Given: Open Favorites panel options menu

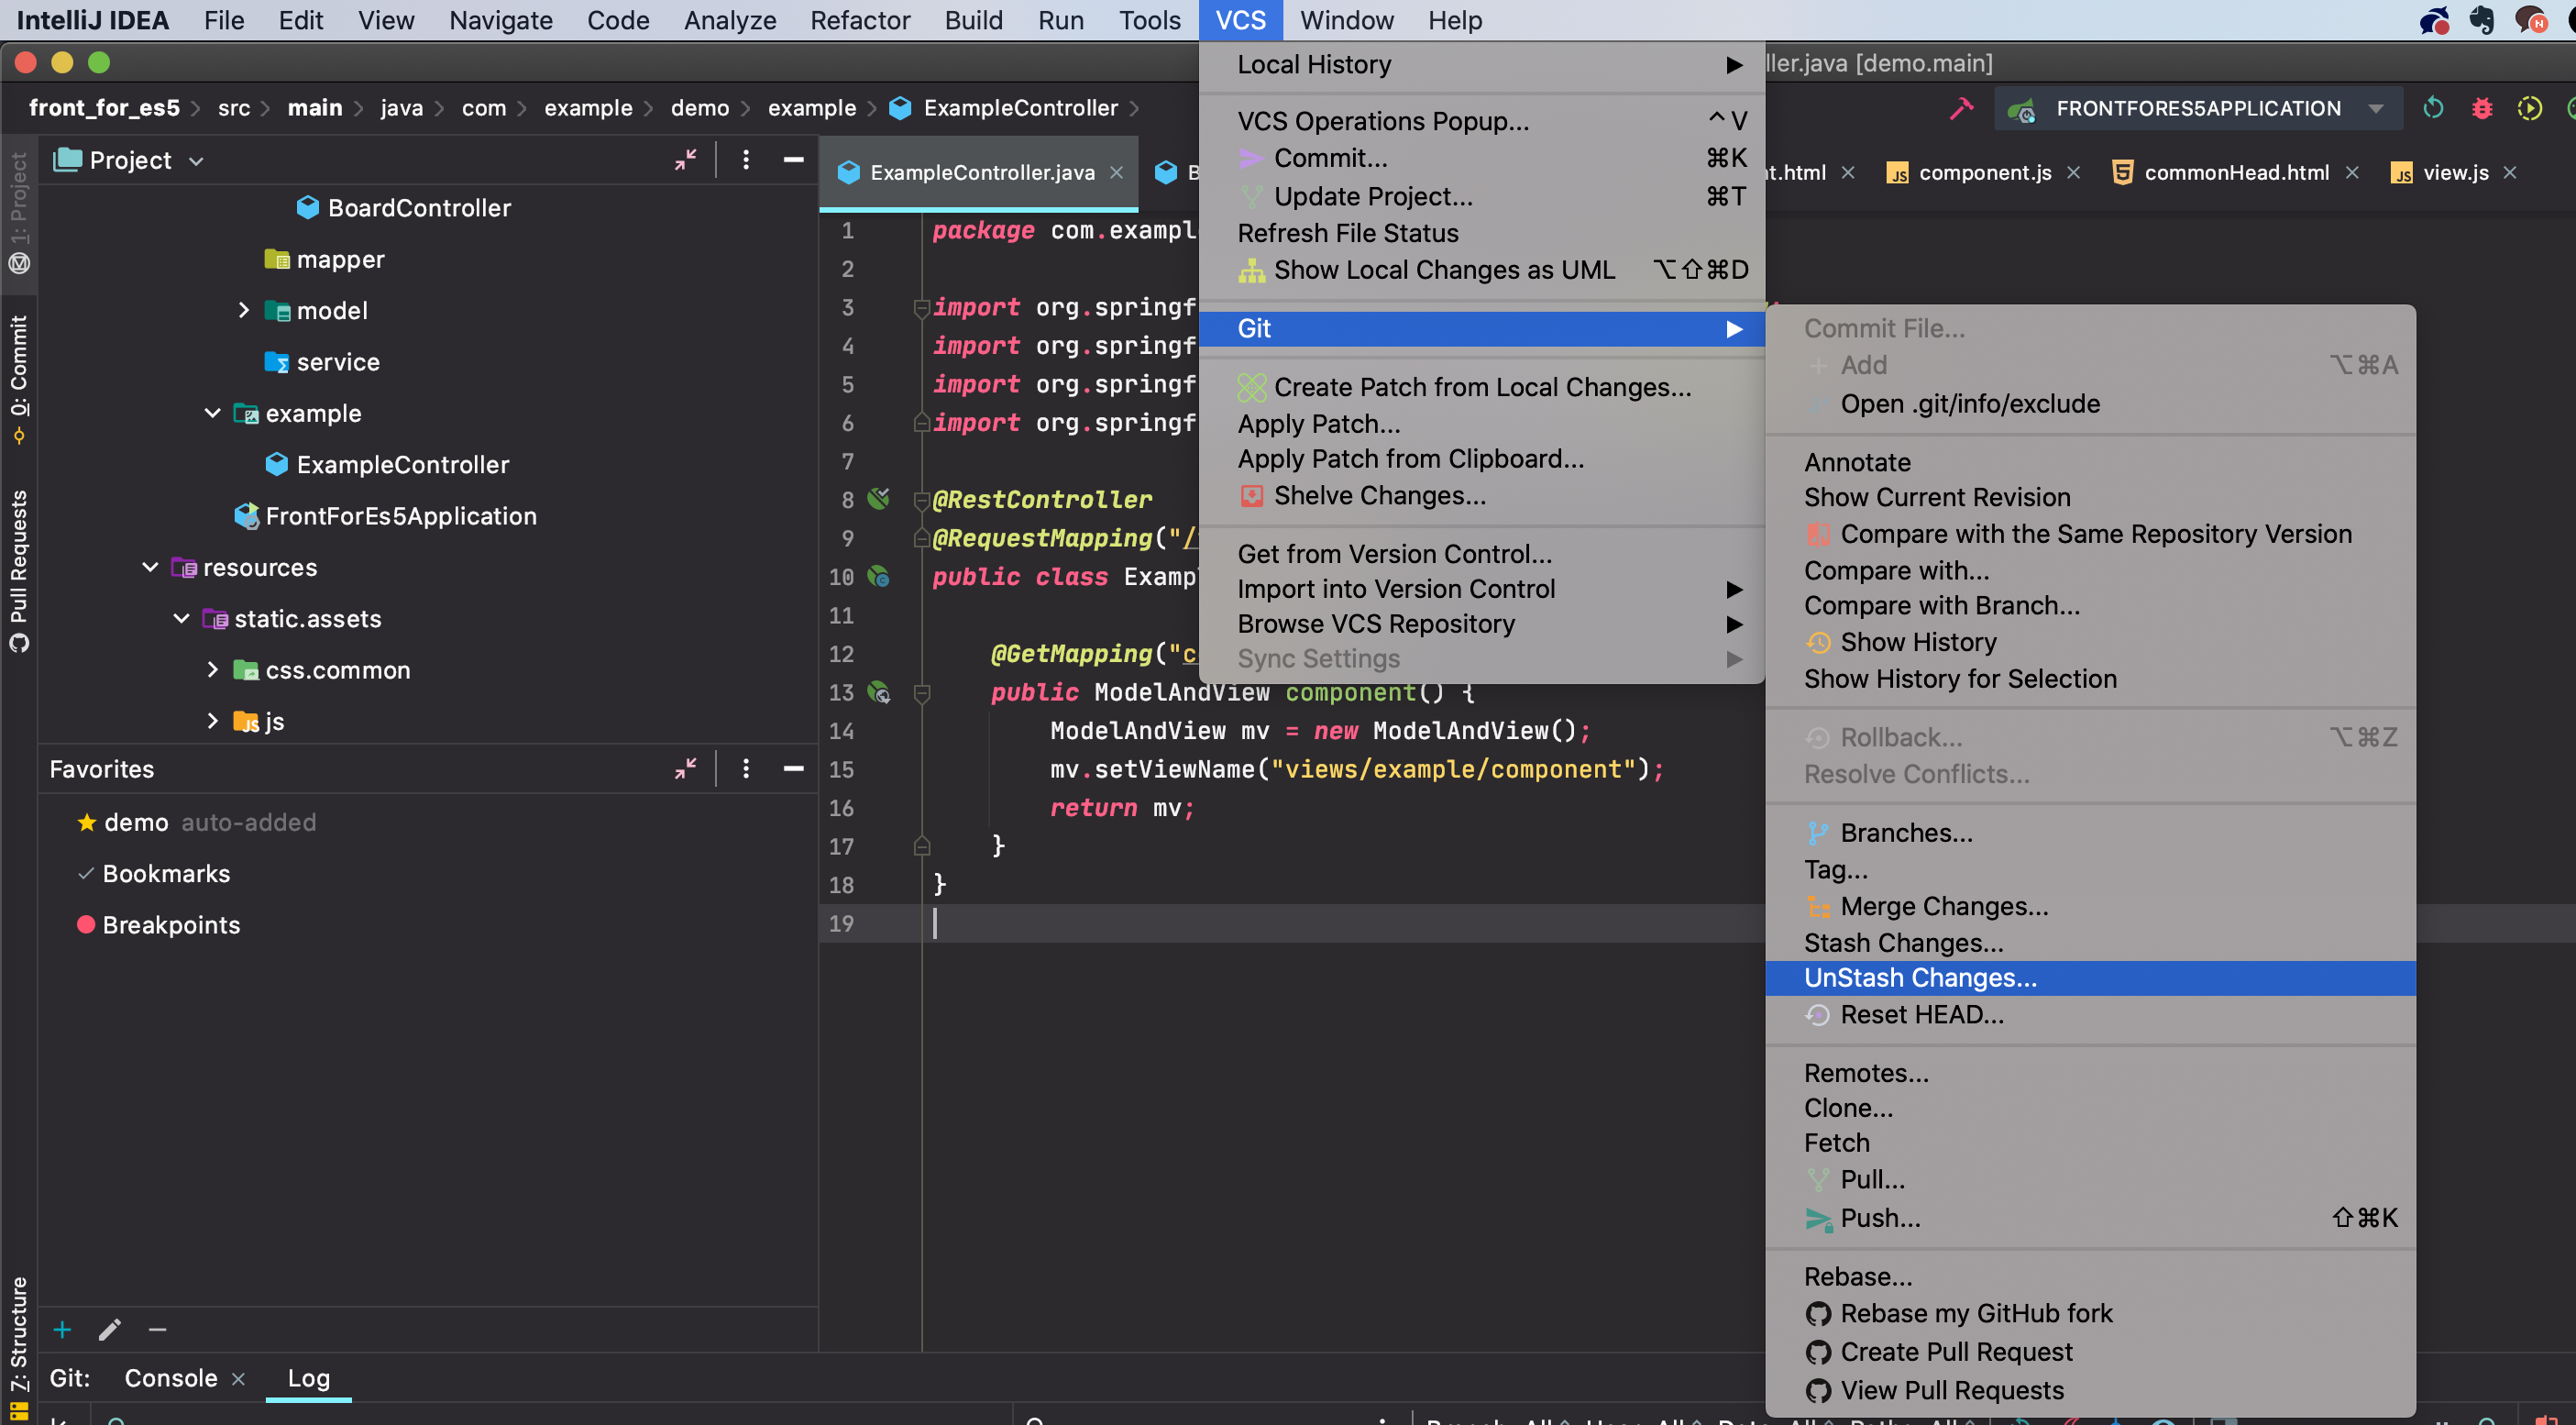Looking at the screenshot, I should [x=746, y=768].
